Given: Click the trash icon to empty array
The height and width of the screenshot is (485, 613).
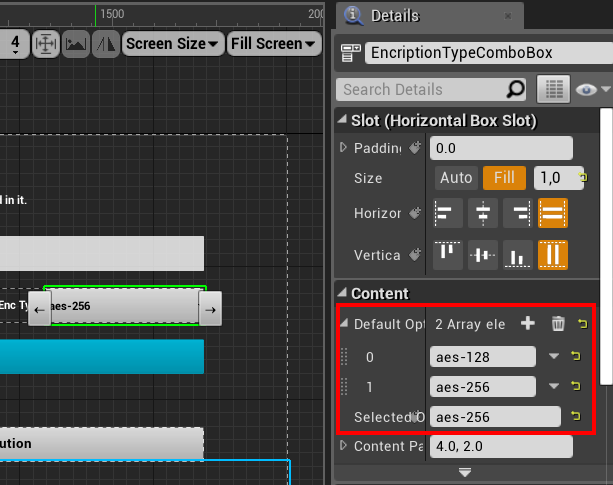Looking at the screenshot, I should click(x=558, y=324).
